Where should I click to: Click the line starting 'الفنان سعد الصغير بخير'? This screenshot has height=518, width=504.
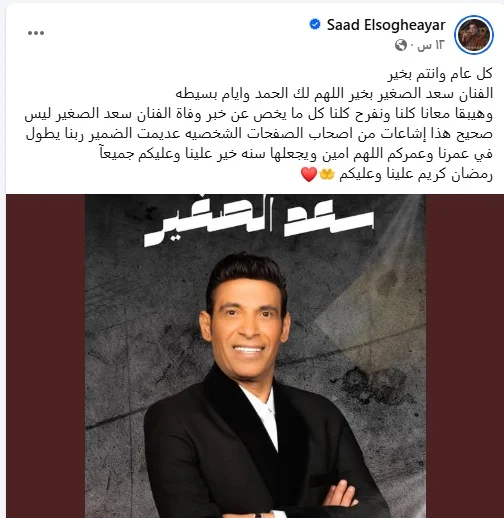point(334,94)
